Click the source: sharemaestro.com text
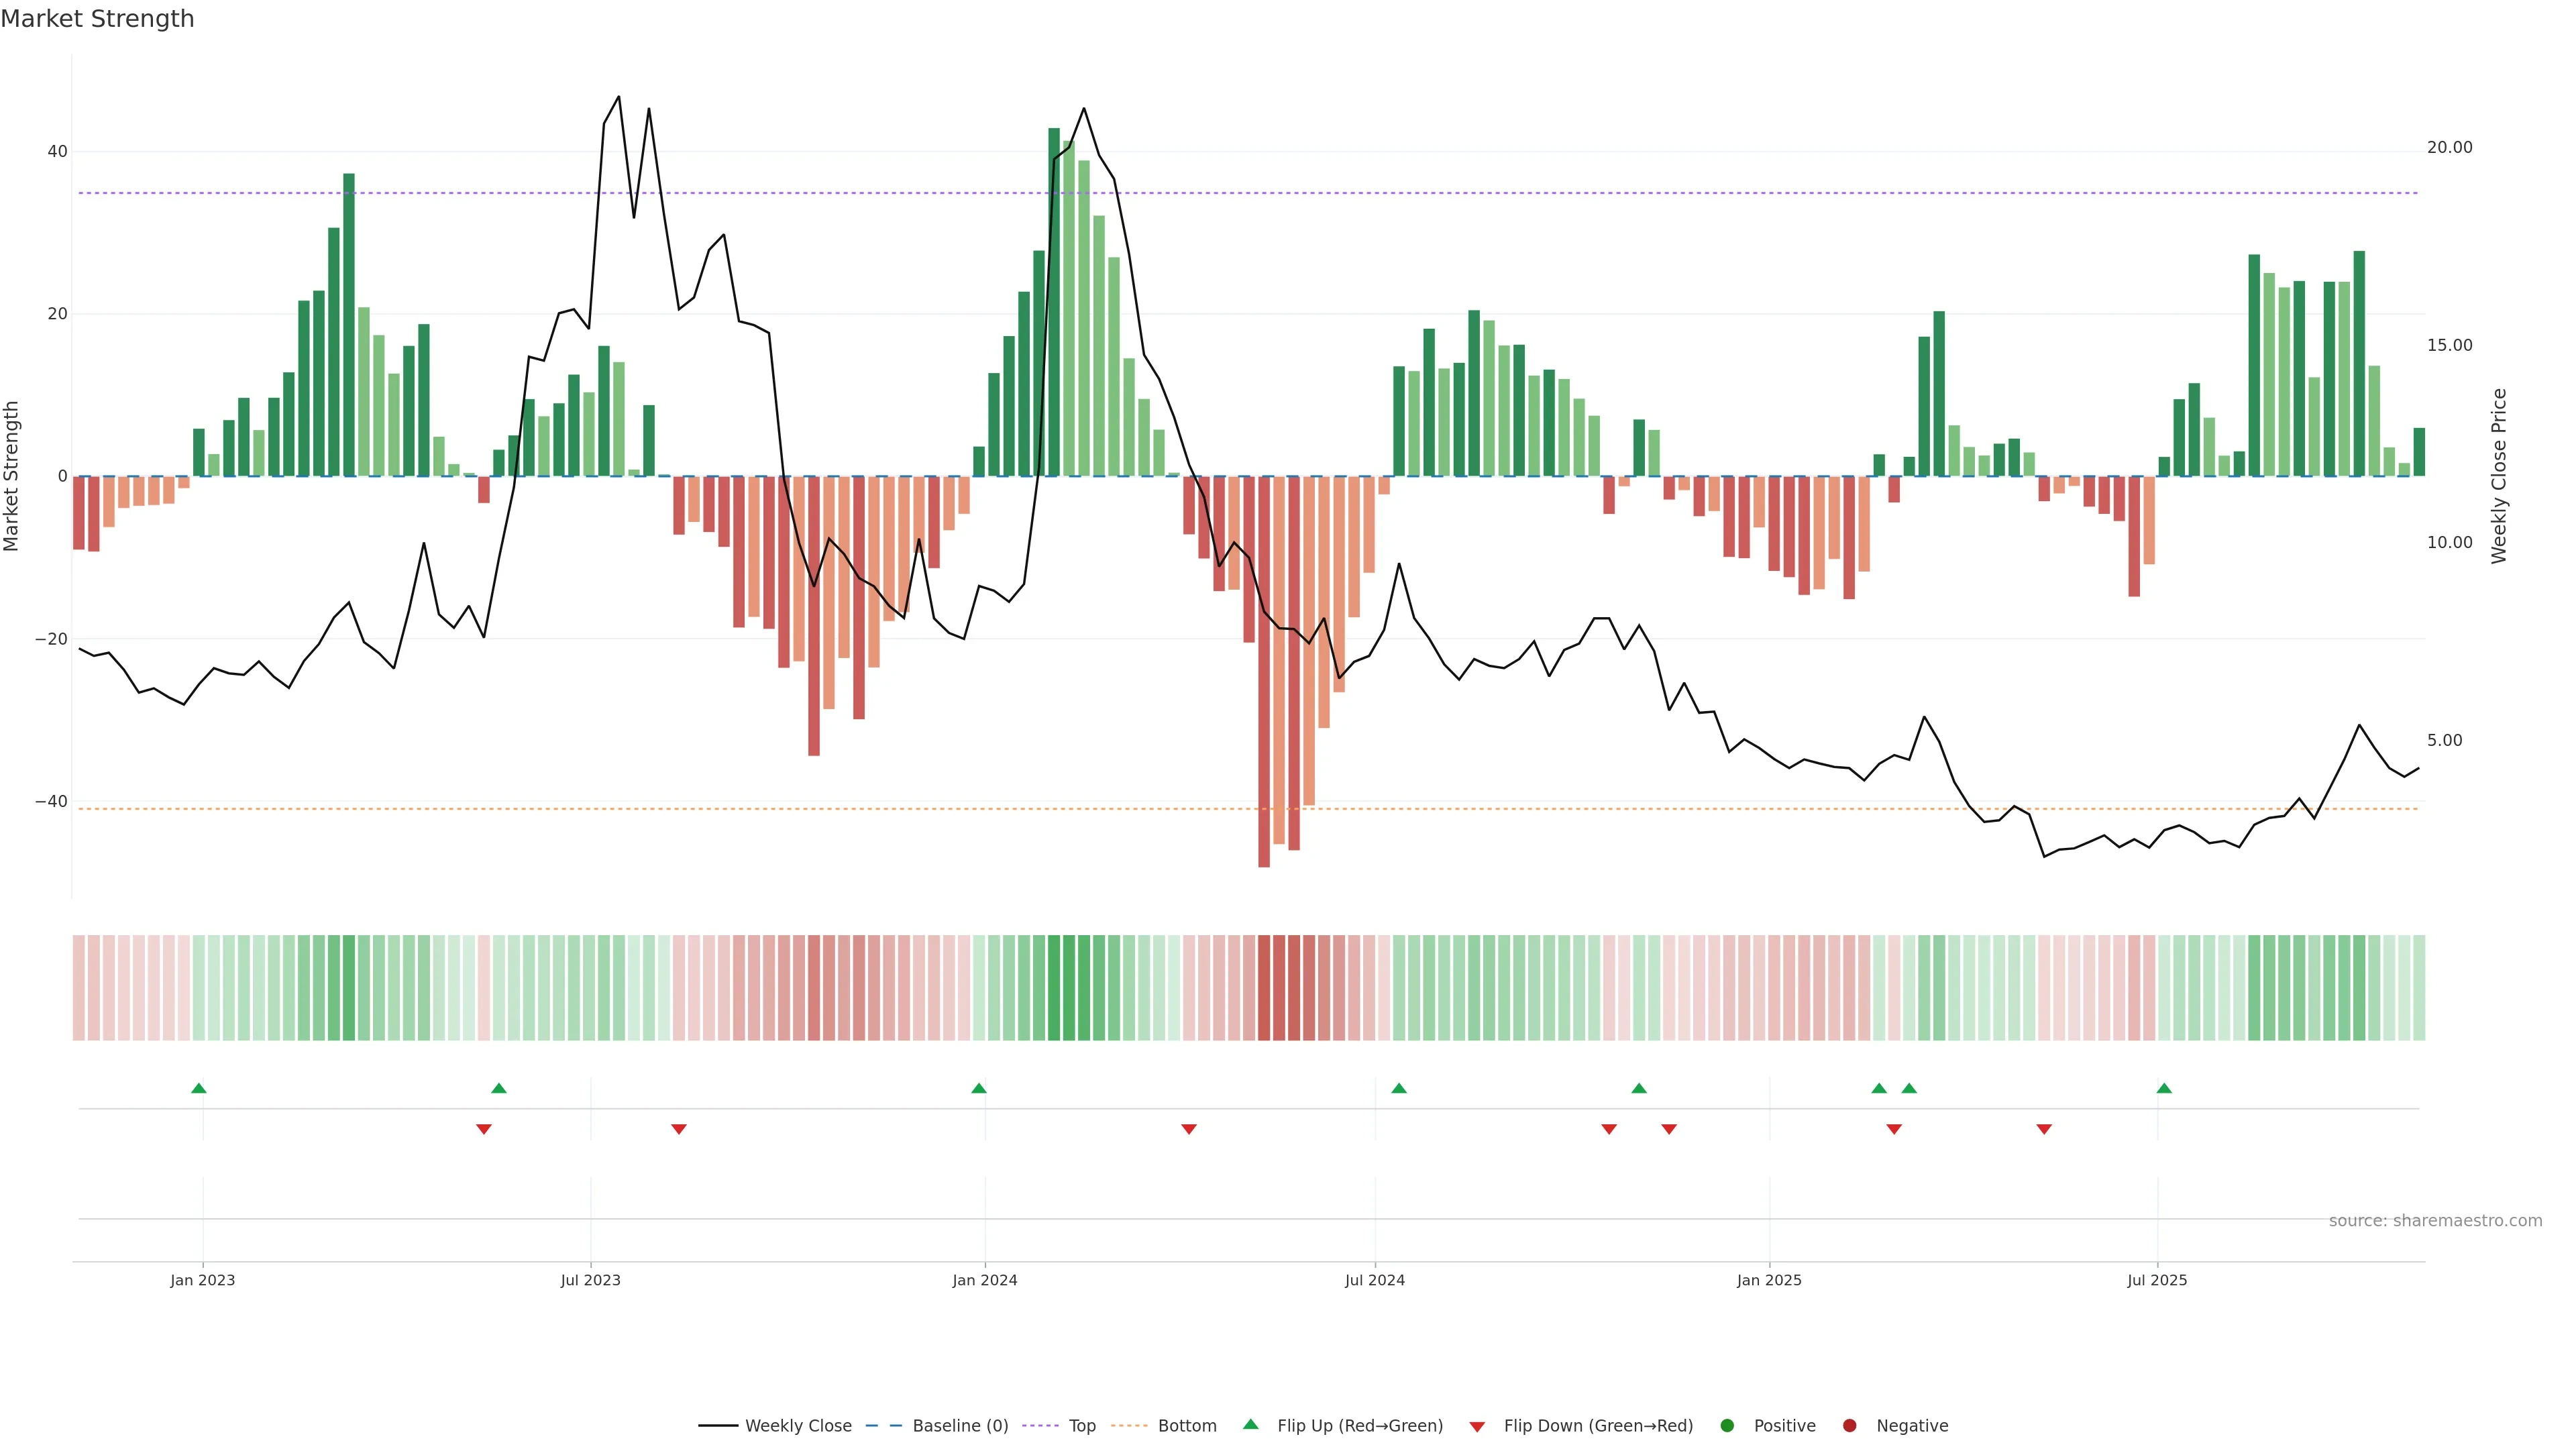 (2435, 1221)
